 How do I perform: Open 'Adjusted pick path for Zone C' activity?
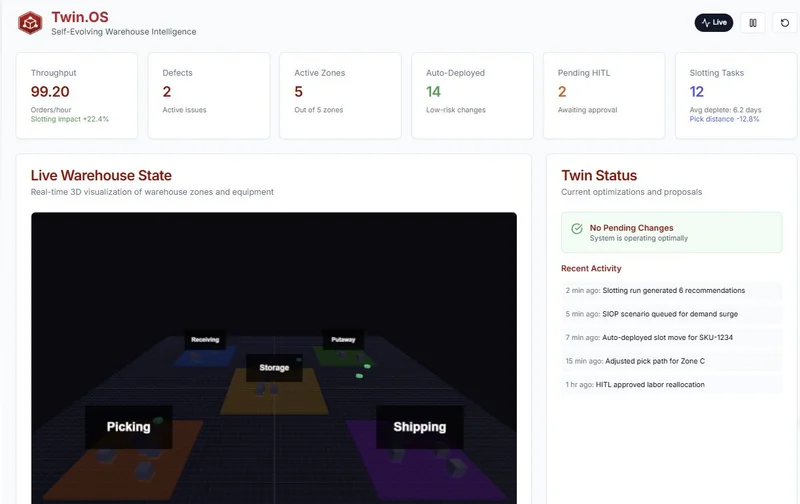671,361
